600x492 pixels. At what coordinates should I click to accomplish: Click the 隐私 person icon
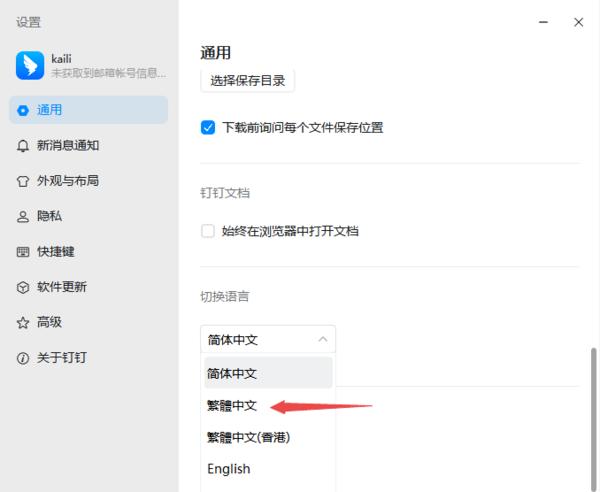pyautogui.click(x=23, y=216)
